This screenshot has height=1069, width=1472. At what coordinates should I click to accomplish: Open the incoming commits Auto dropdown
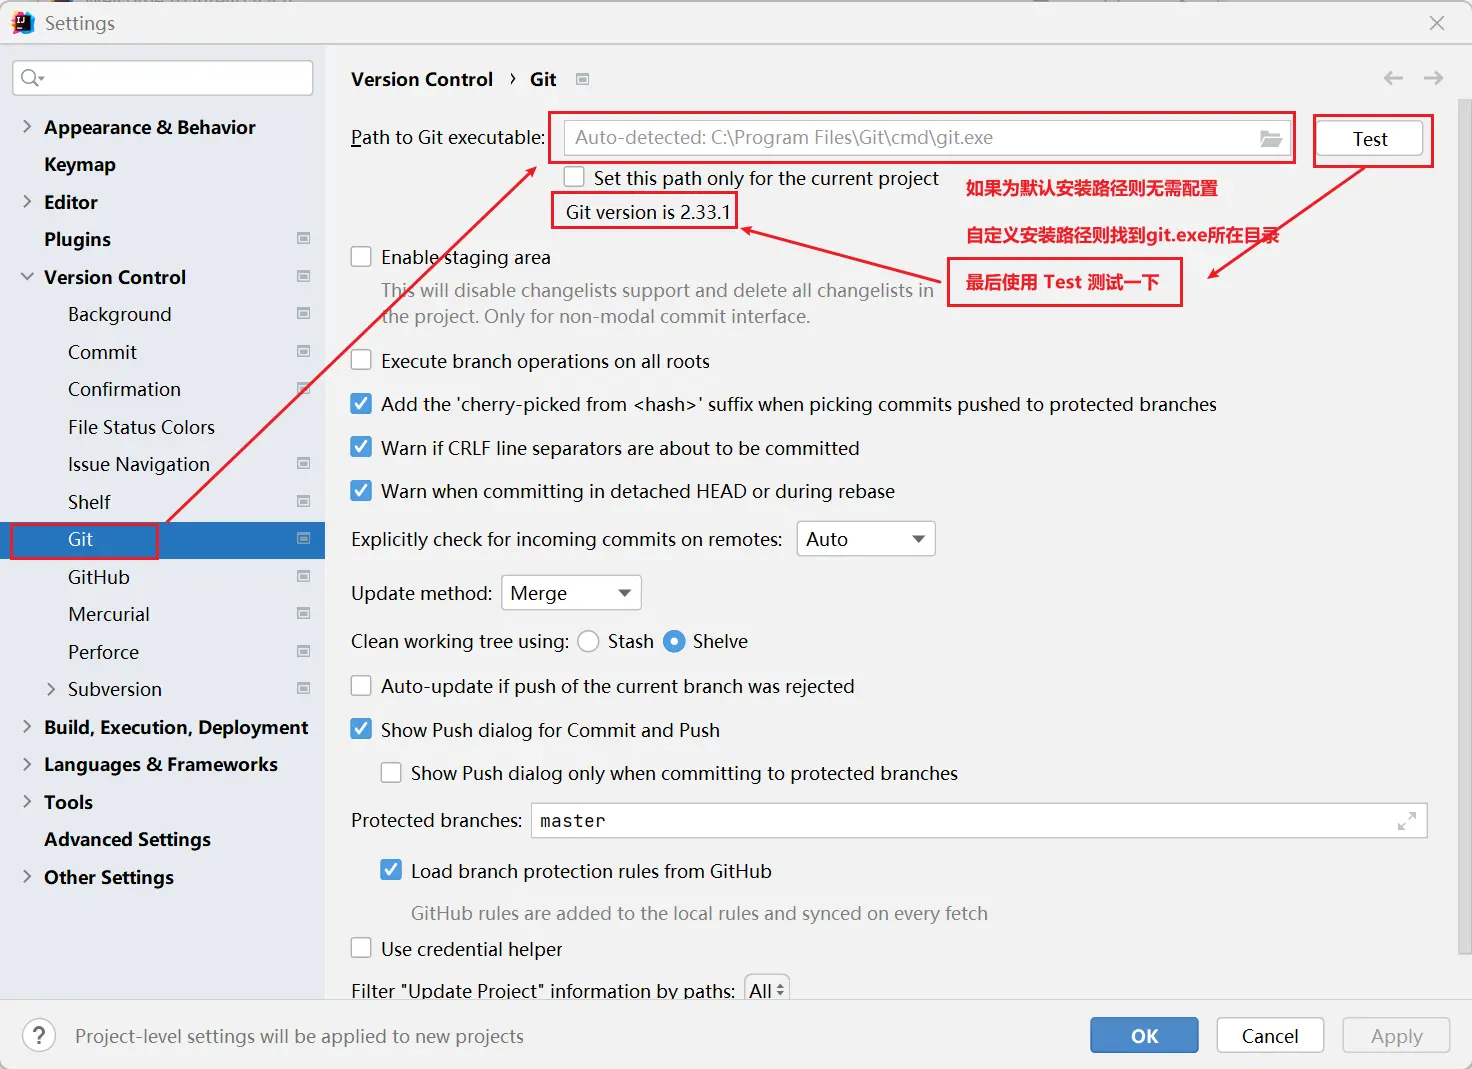(866, 539)
